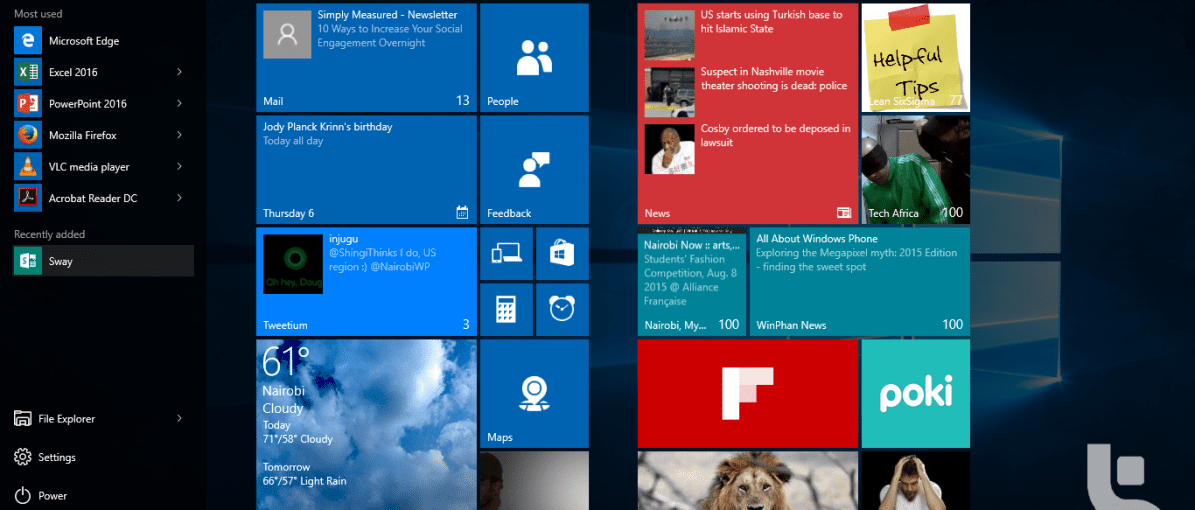Open the lion photo tile
The height and width of the screenshot is (510, 1195).
pos(748,480)
